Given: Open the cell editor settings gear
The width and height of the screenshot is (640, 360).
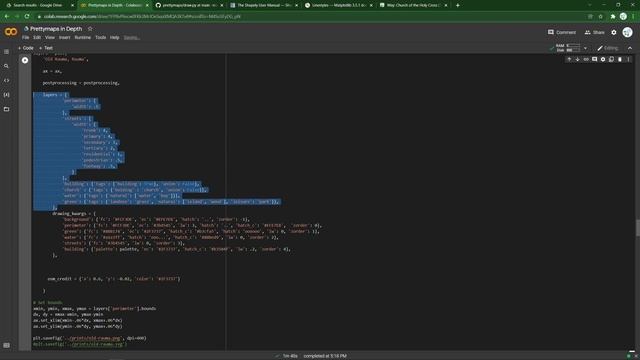Looking at the screenshot, I should pos(603,59).
